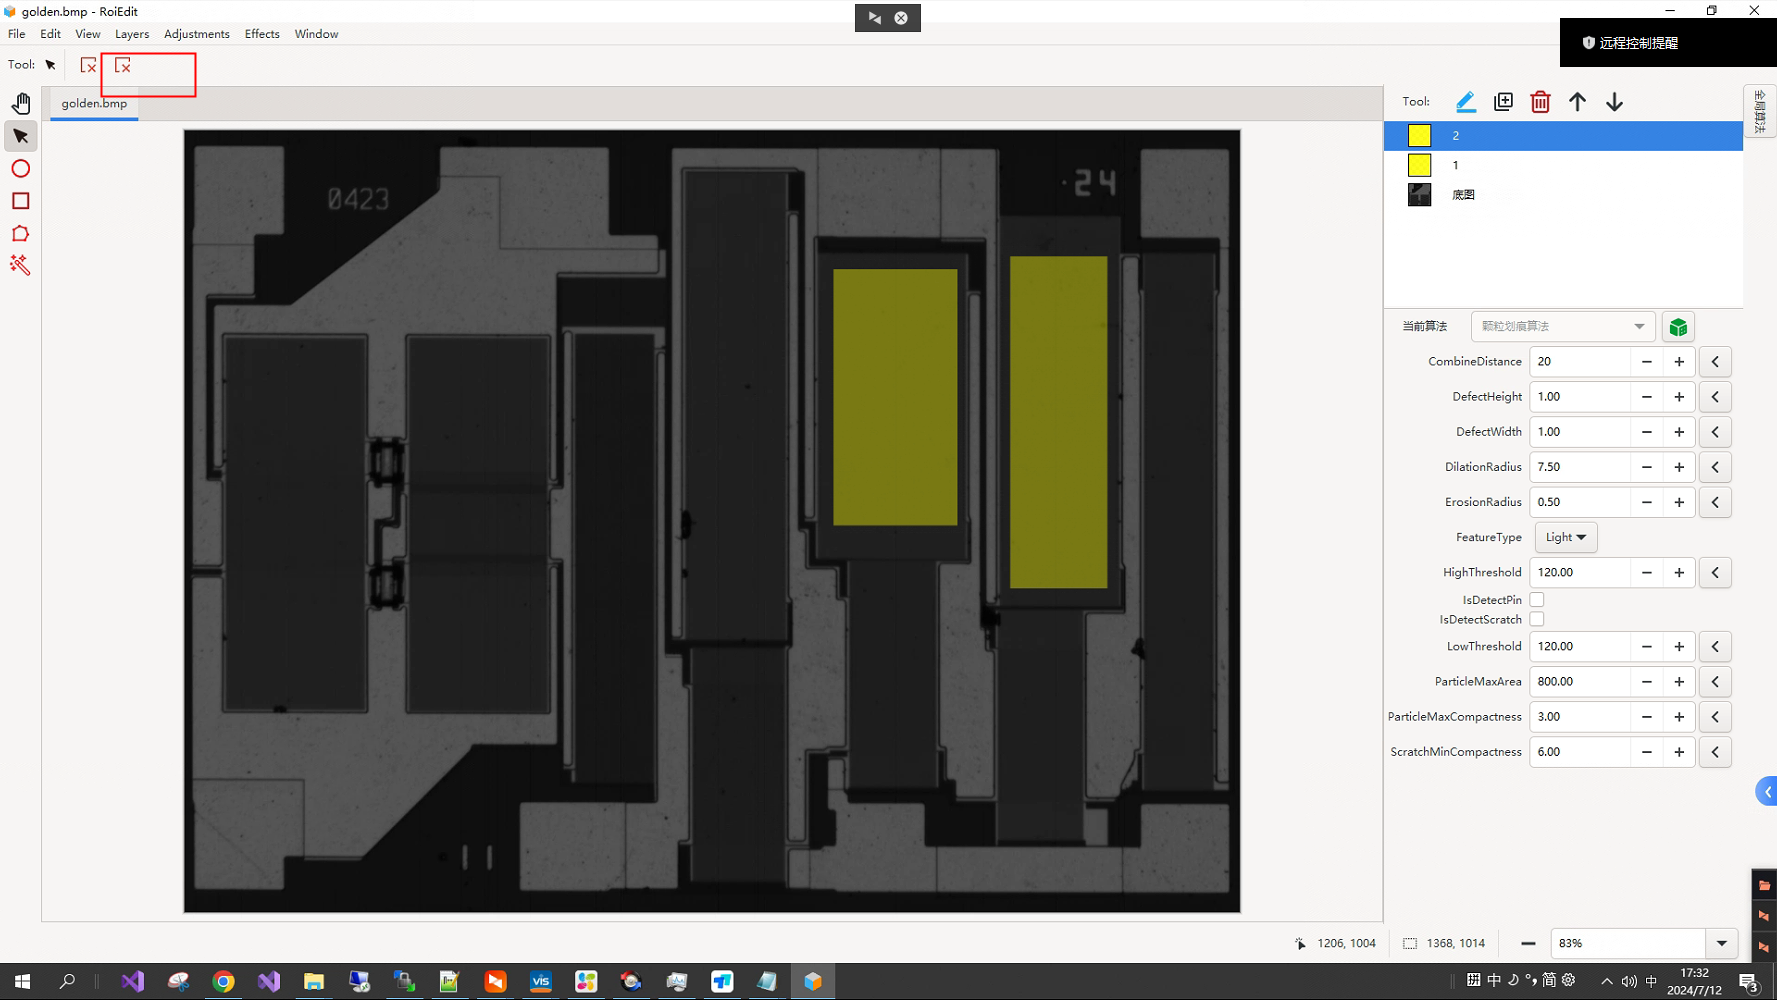
Task: Select the arrow pointer tool in left toolbar
Action: tap(21, 136)
